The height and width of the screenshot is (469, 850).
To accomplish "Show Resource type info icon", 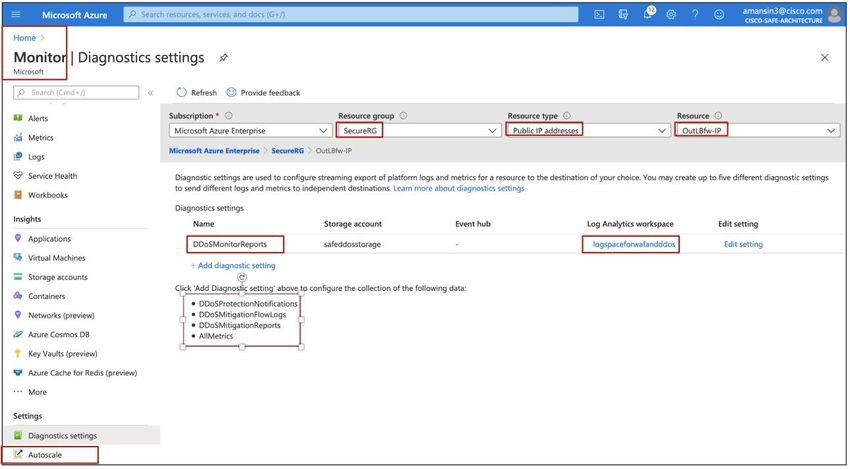I will click(566, 115).
